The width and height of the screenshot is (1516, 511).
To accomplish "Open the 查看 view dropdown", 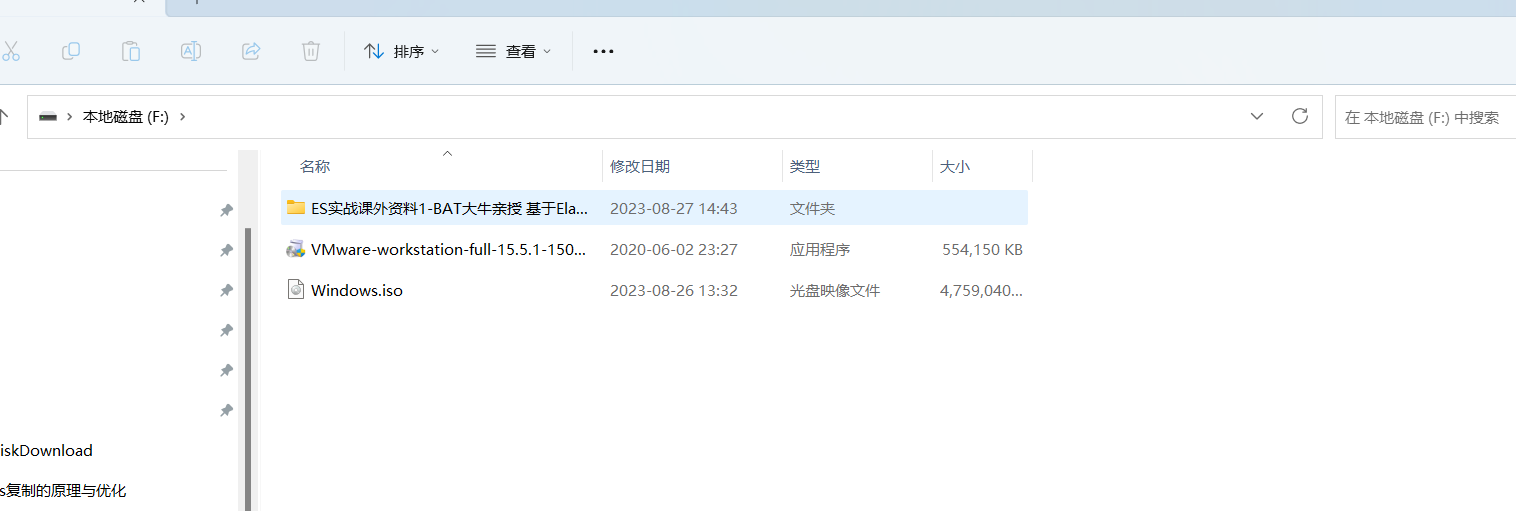I will coord(513,51).
